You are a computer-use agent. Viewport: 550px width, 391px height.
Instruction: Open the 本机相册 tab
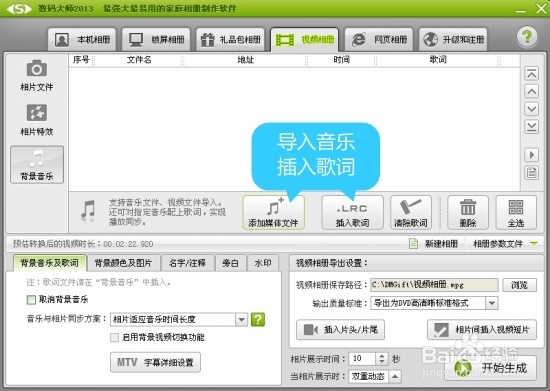coord(82,39)
